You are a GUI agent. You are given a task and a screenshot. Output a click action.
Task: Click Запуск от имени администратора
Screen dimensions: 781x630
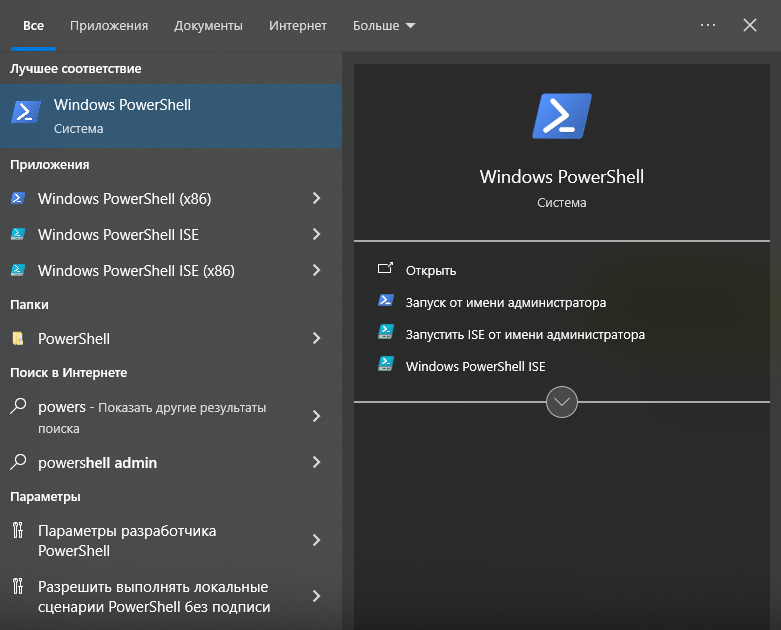506,302
